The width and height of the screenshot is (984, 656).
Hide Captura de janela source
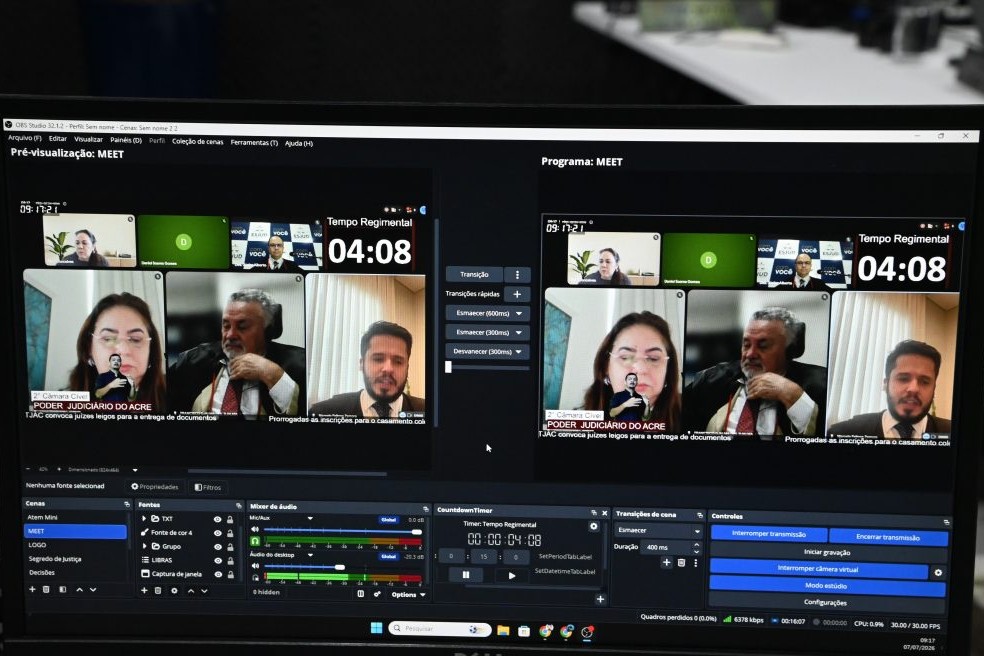pyautogui.click(x=218, y=574)
